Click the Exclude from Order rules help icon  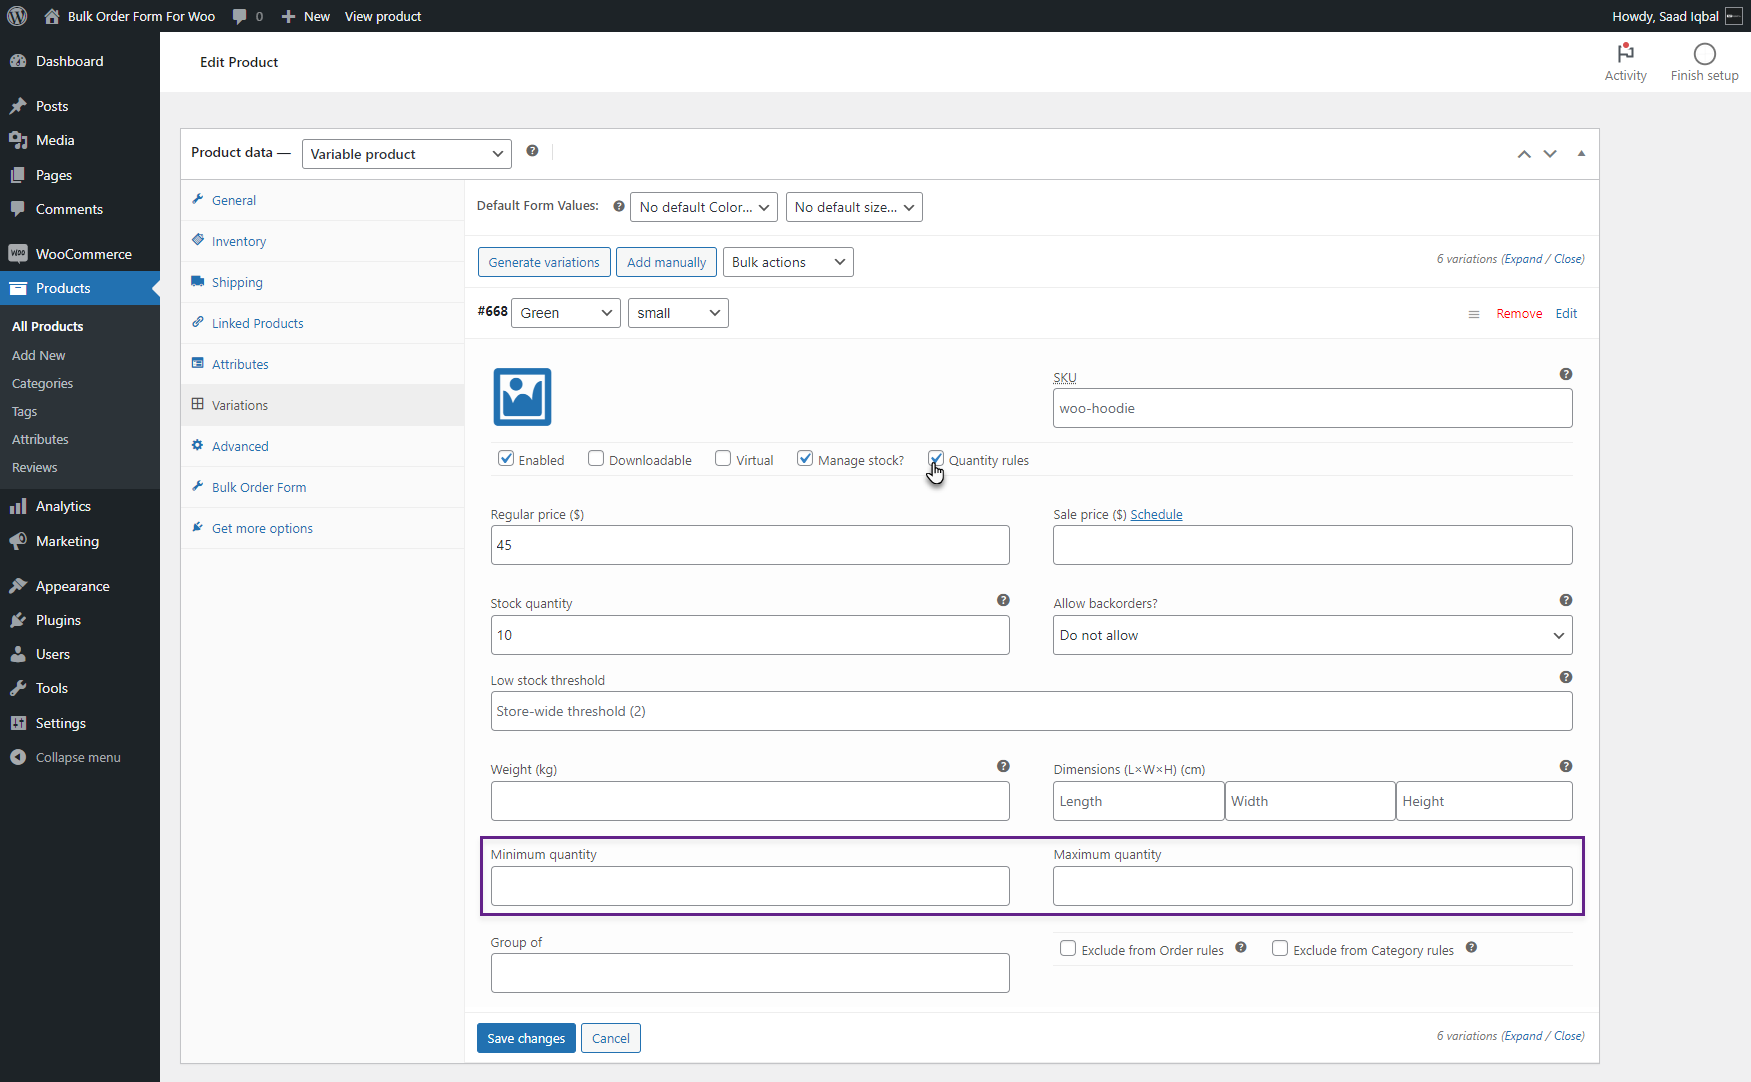pos(1240,947)
